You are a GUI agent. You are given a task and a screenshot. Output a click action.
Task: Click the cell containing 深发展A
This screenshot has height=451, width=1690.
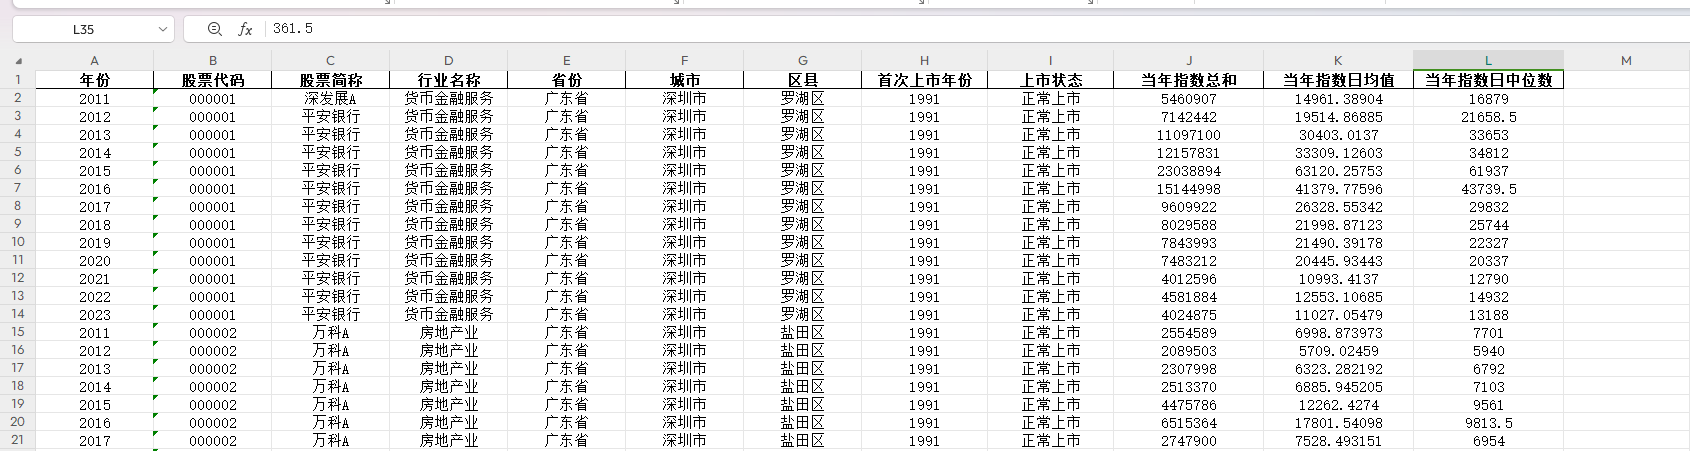click(331, 99)
